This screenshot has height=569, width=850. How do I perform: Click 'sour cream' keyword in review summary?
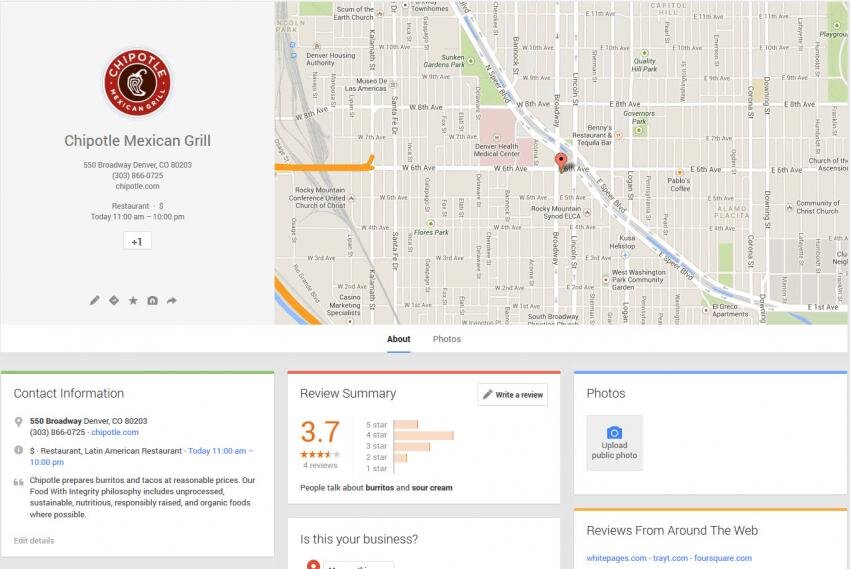point(432,488)
